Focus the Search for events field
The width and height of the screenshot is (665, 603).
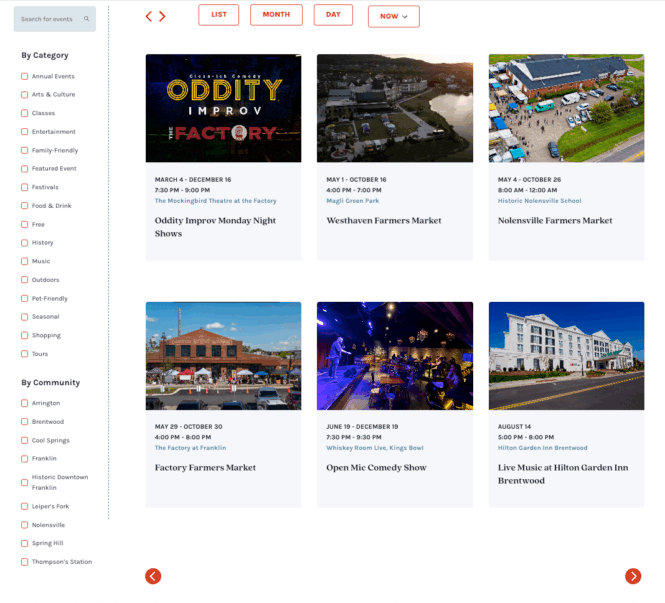pyautogui.click(x=55, y=19)
